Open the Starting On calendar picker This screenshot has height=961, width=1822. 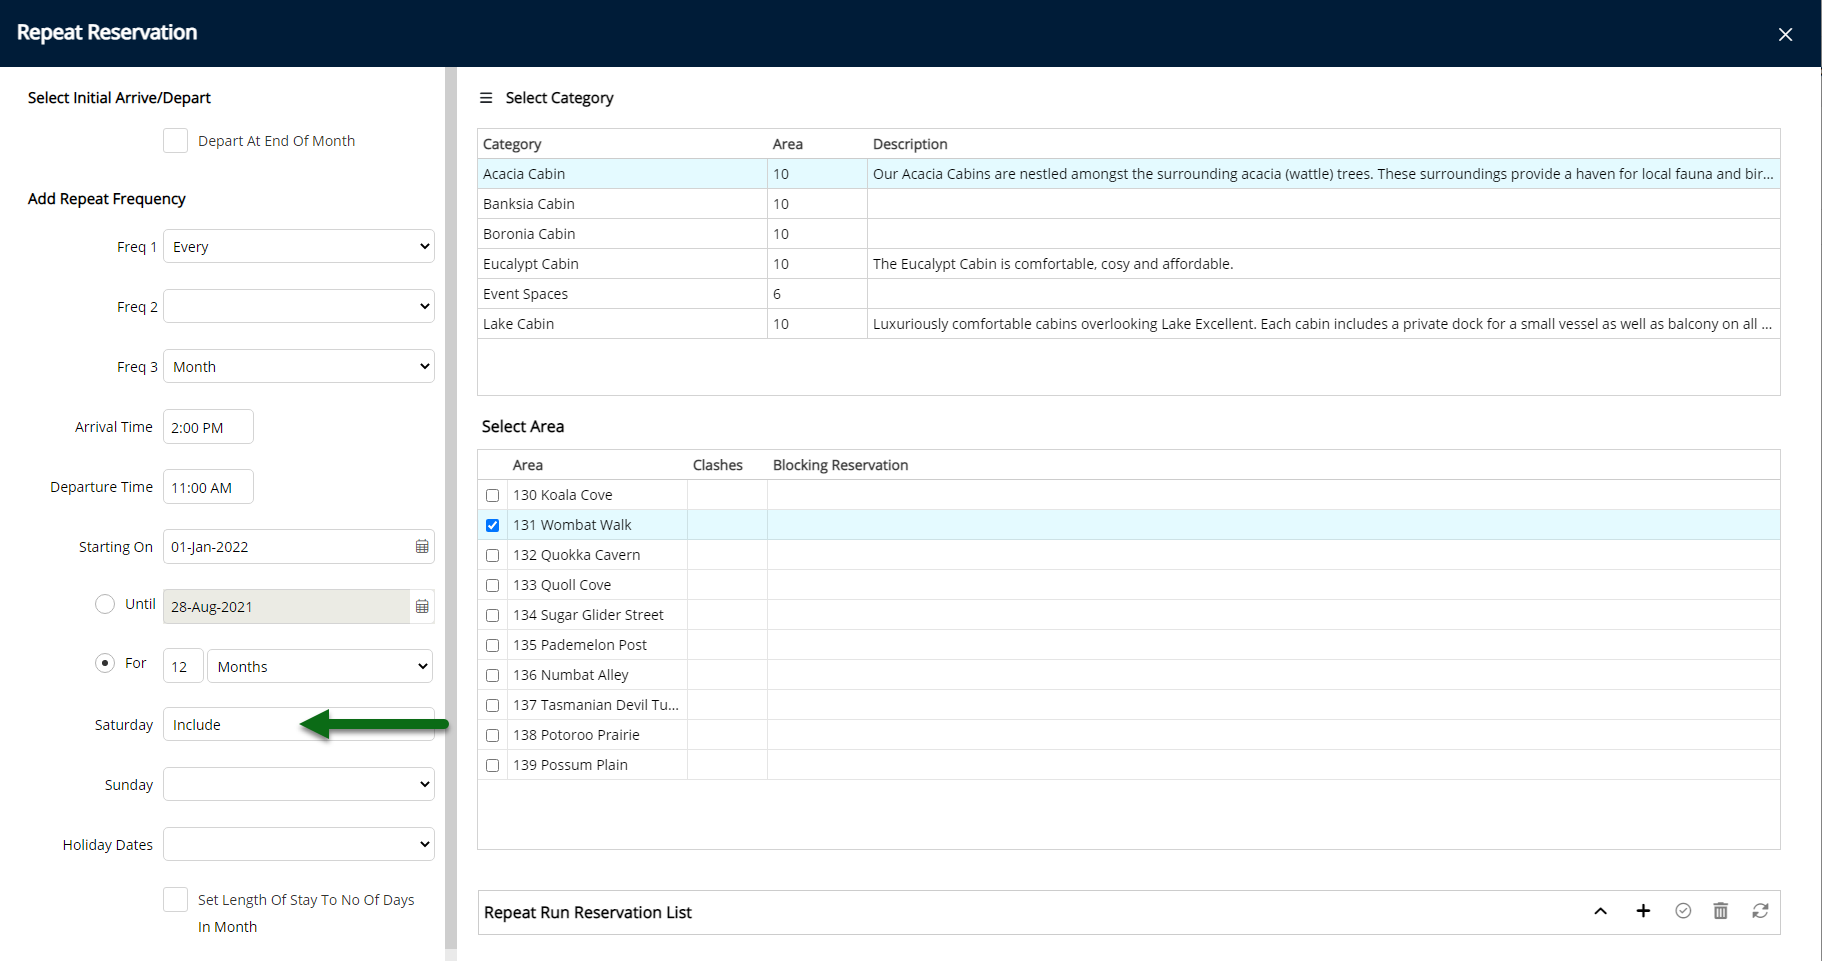[x=422, y=547]
